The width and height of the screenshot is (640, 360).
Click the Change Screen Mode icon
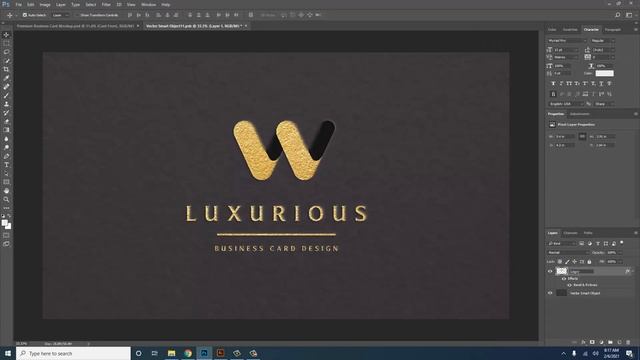6,244
